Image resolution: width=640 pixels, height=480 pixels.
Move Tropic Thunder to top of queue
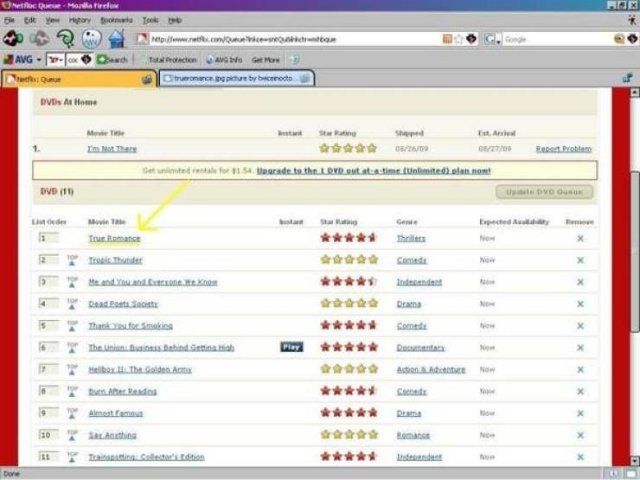click(72, 260)
